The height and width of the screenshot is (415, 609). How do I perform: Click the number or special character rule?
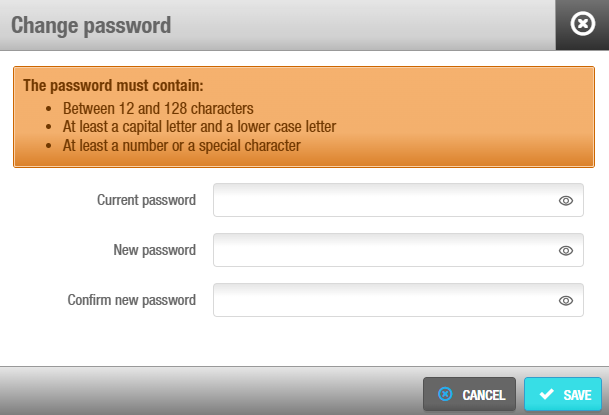point(182,145)
